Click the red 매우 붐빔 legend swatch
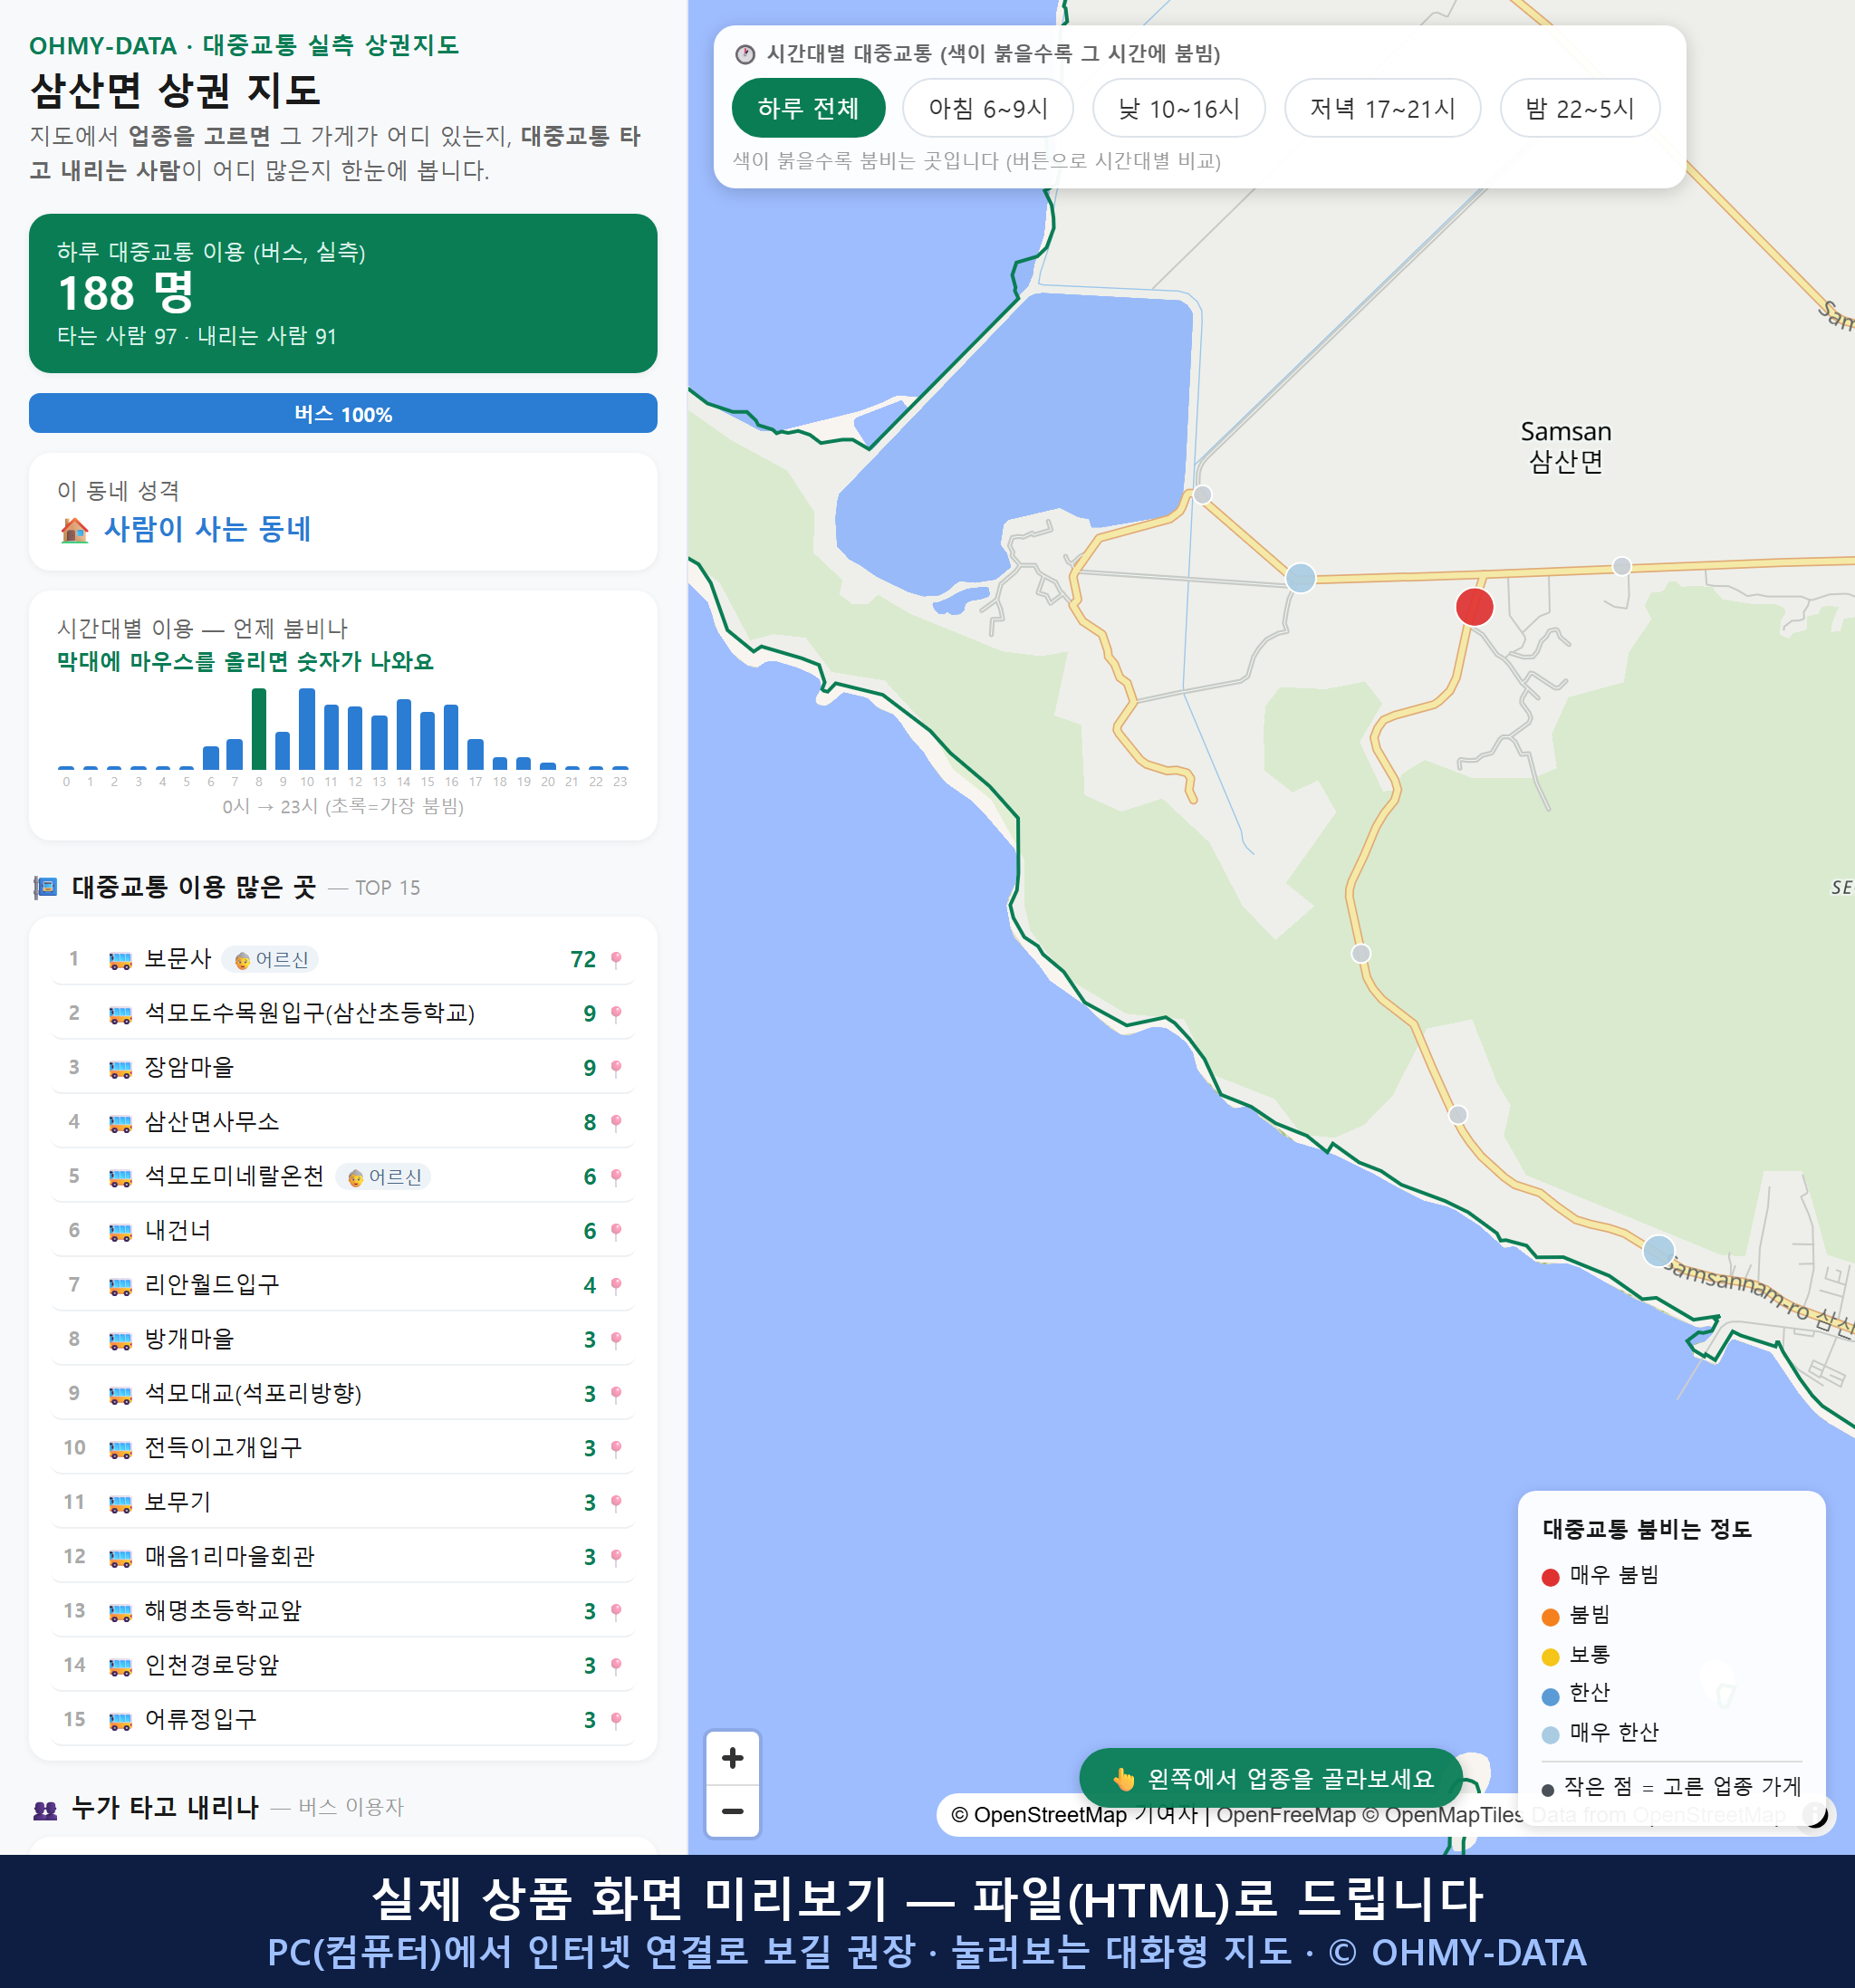 point(1550,1577)
